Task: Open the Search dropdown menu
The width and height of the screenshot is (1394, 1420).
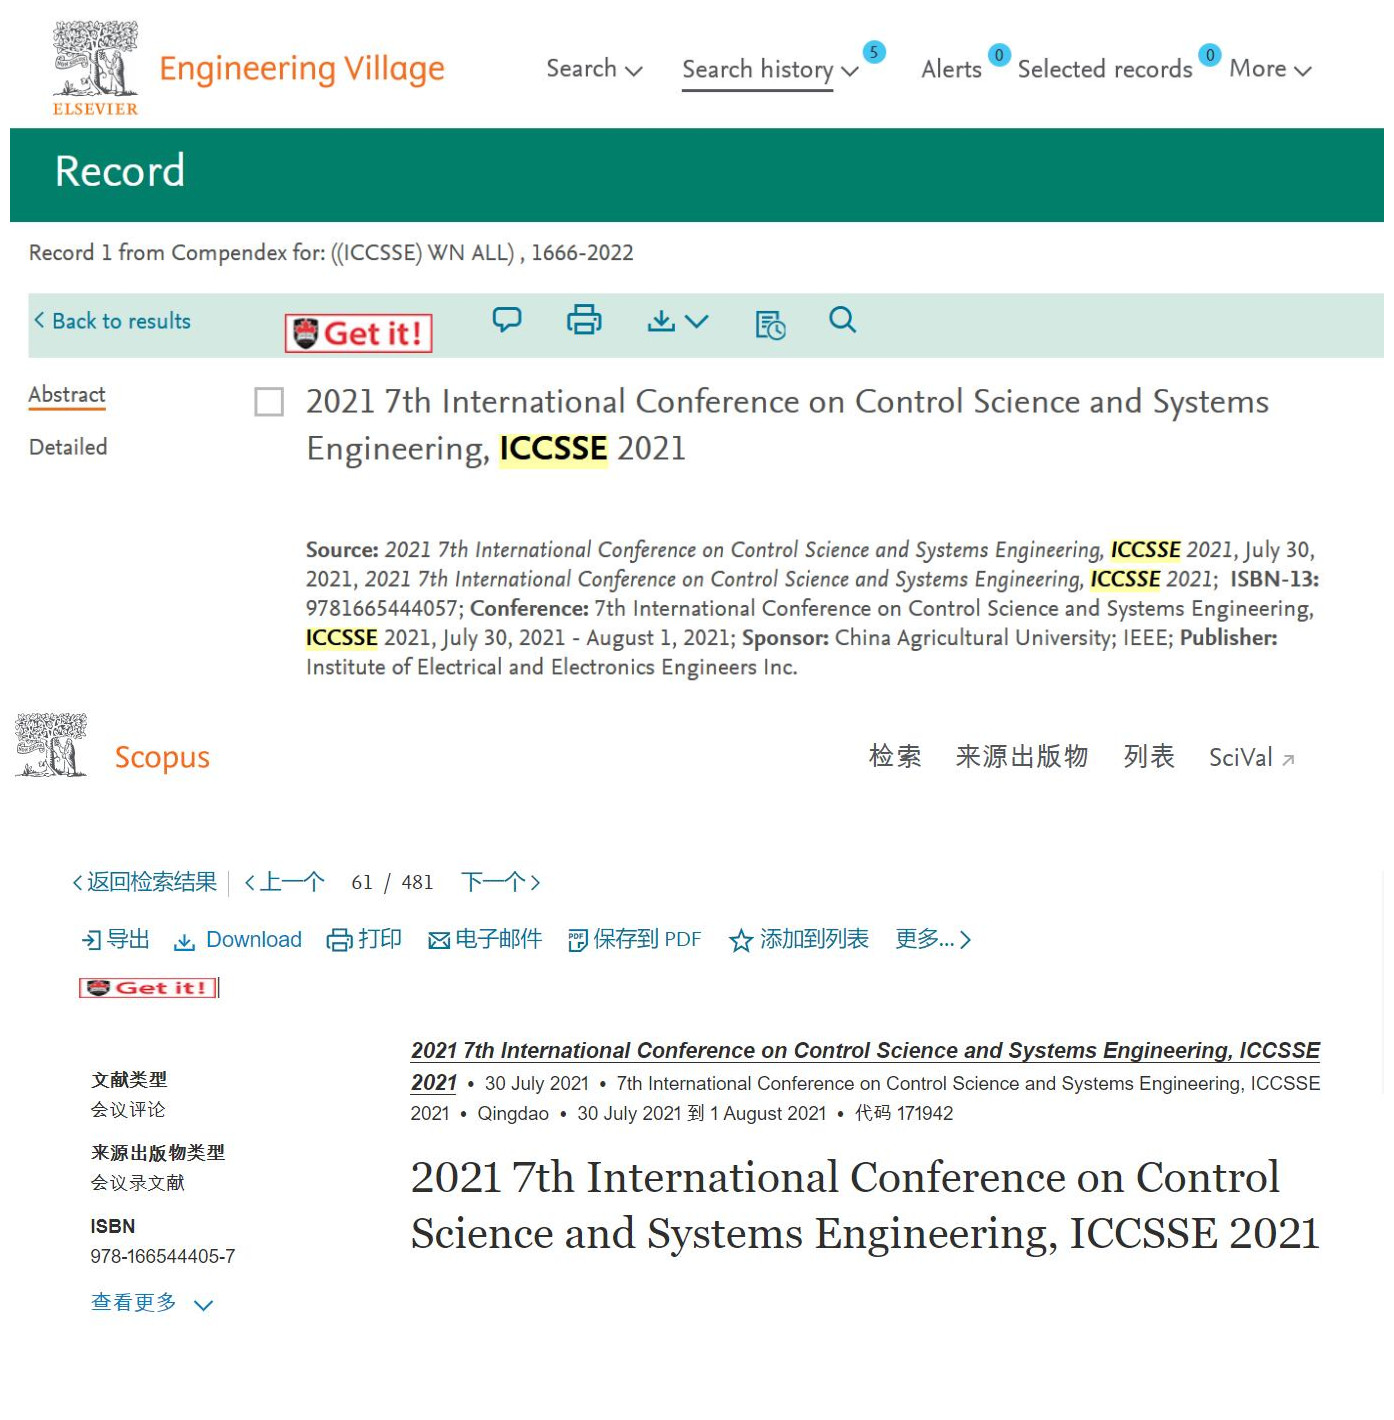Action: point(594,69)
